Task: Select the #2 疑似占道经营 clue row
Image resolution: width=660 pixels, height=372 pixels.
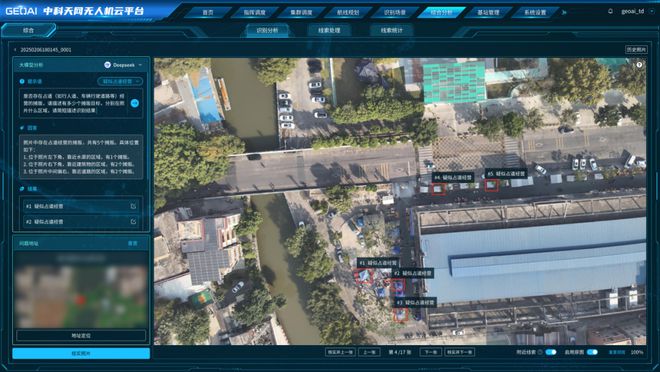Action: [x=81, y=221]
